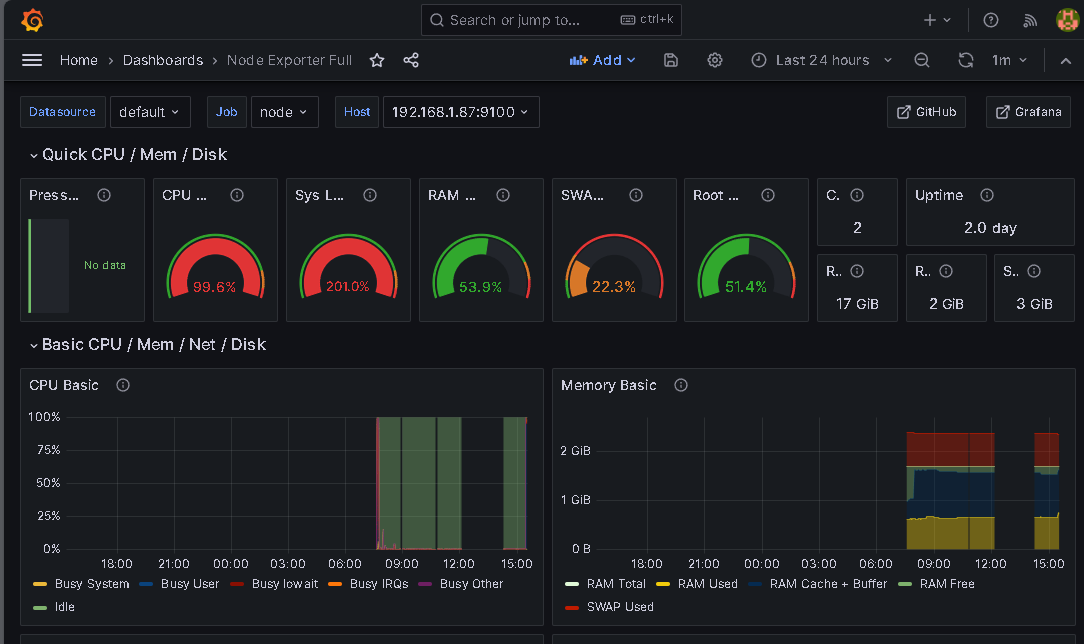
Task: Show info for CPU Busy panel
Action: click(x=237, y=195)
